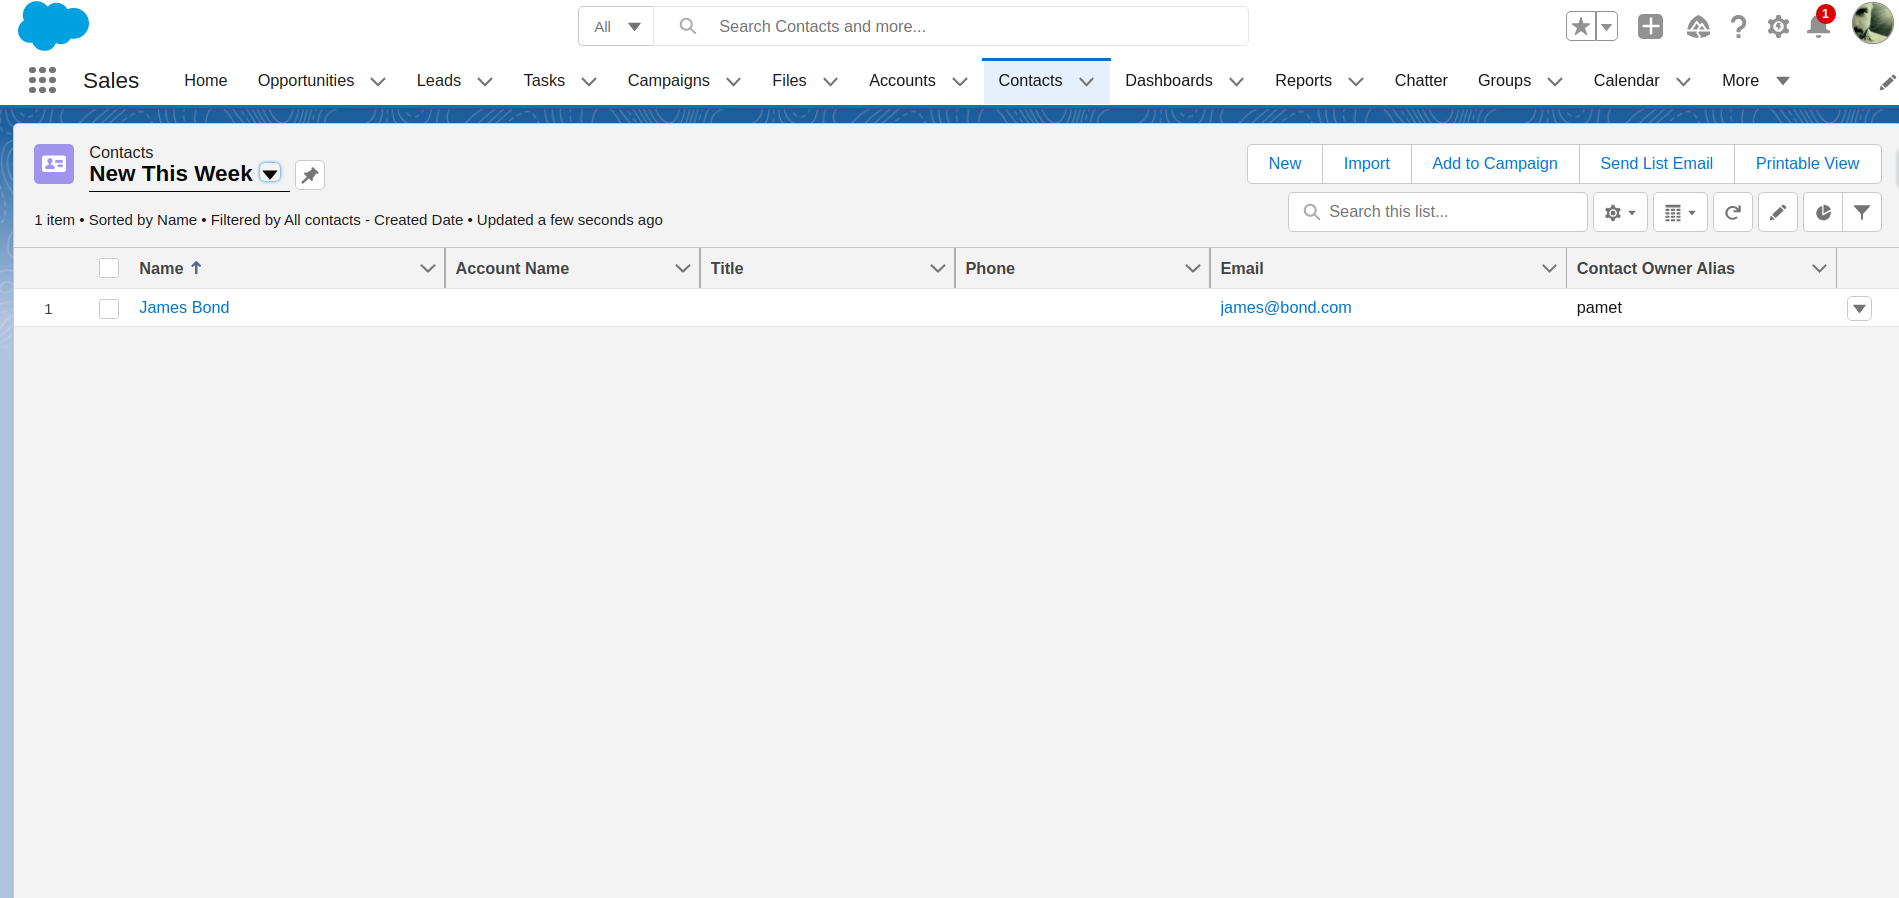This screenshot has height=898, width=1899.
Task: Open the All search scope dropdown
Action: [x=617, y=26]
